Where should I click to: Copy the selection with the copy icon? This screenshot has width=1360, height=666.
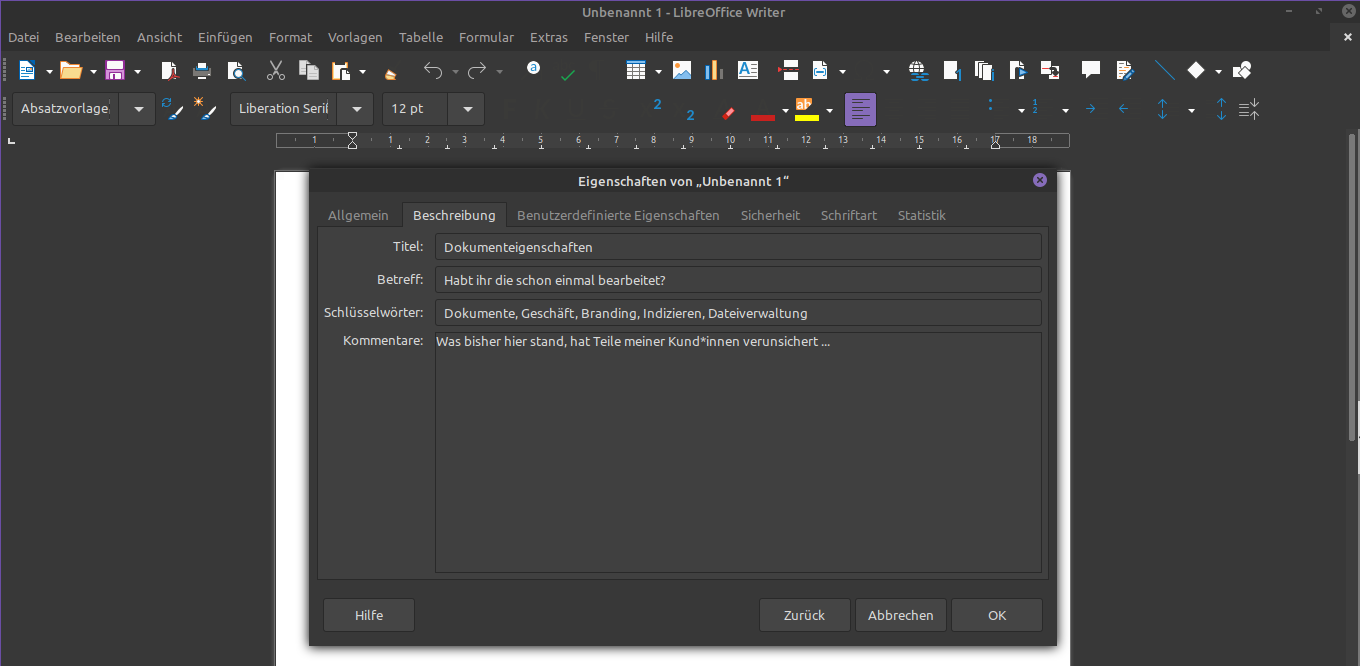point(309,71)
